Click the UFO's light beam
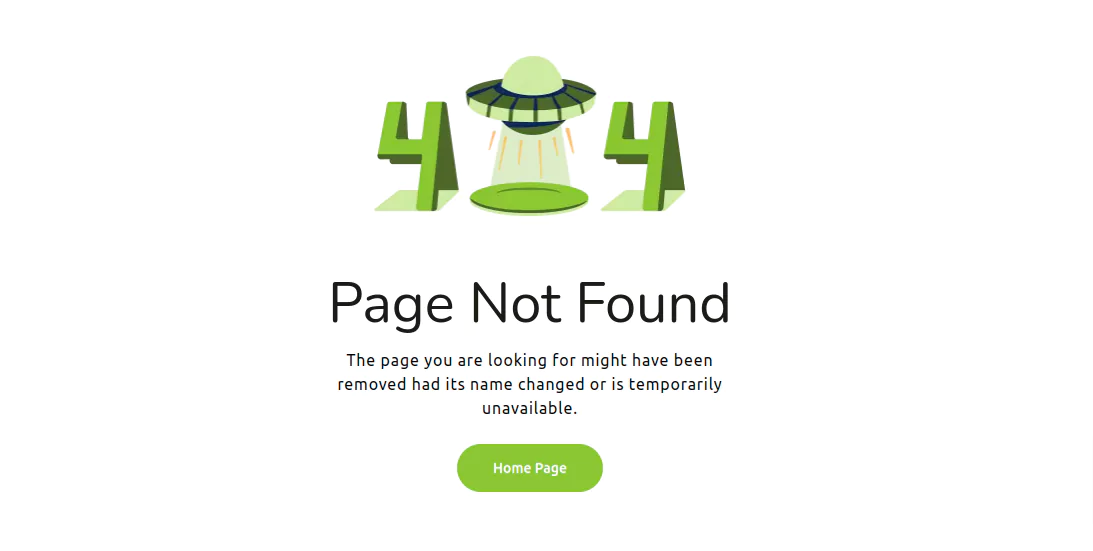Viewport: 1093px width, 551px height. 530,158
